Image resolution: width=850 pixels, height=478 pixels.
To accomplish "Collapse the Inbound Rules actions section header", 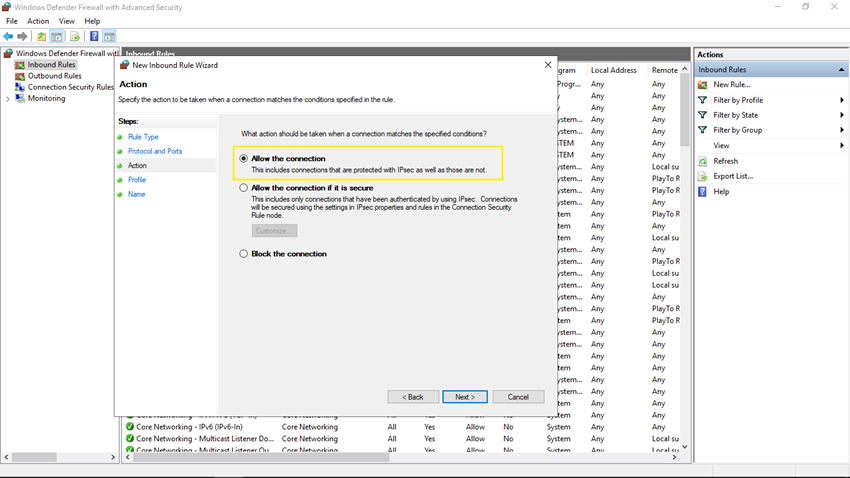I will (841, 69).
